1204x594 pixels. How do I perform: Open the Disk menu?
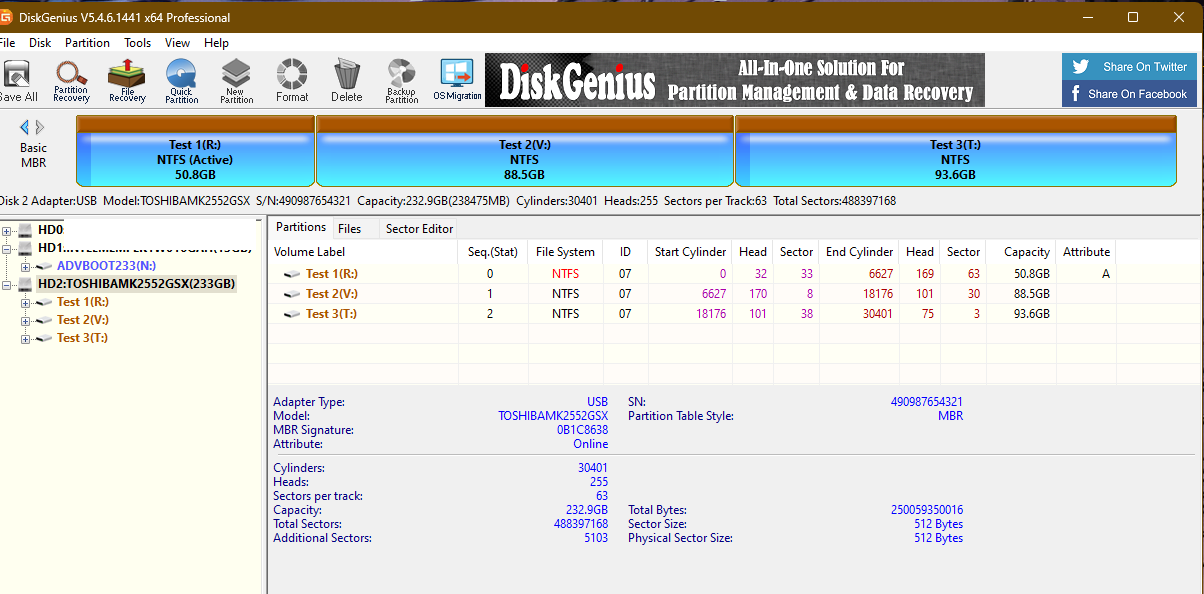point(40,43)
